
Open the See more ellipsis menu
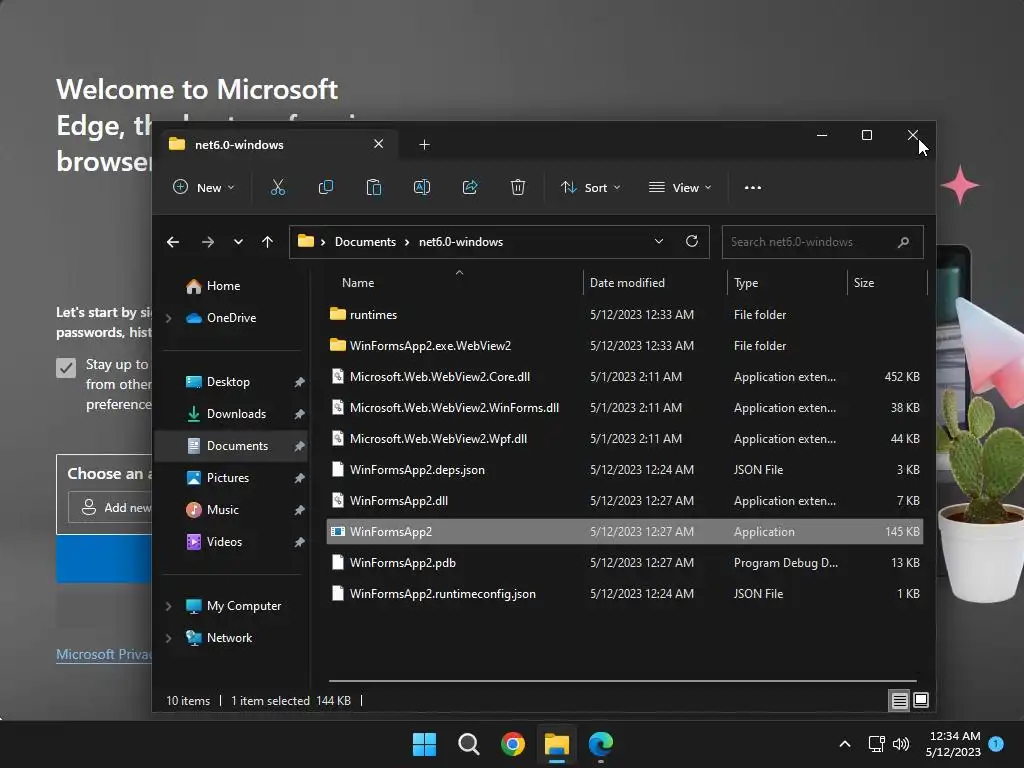[753, 187]
